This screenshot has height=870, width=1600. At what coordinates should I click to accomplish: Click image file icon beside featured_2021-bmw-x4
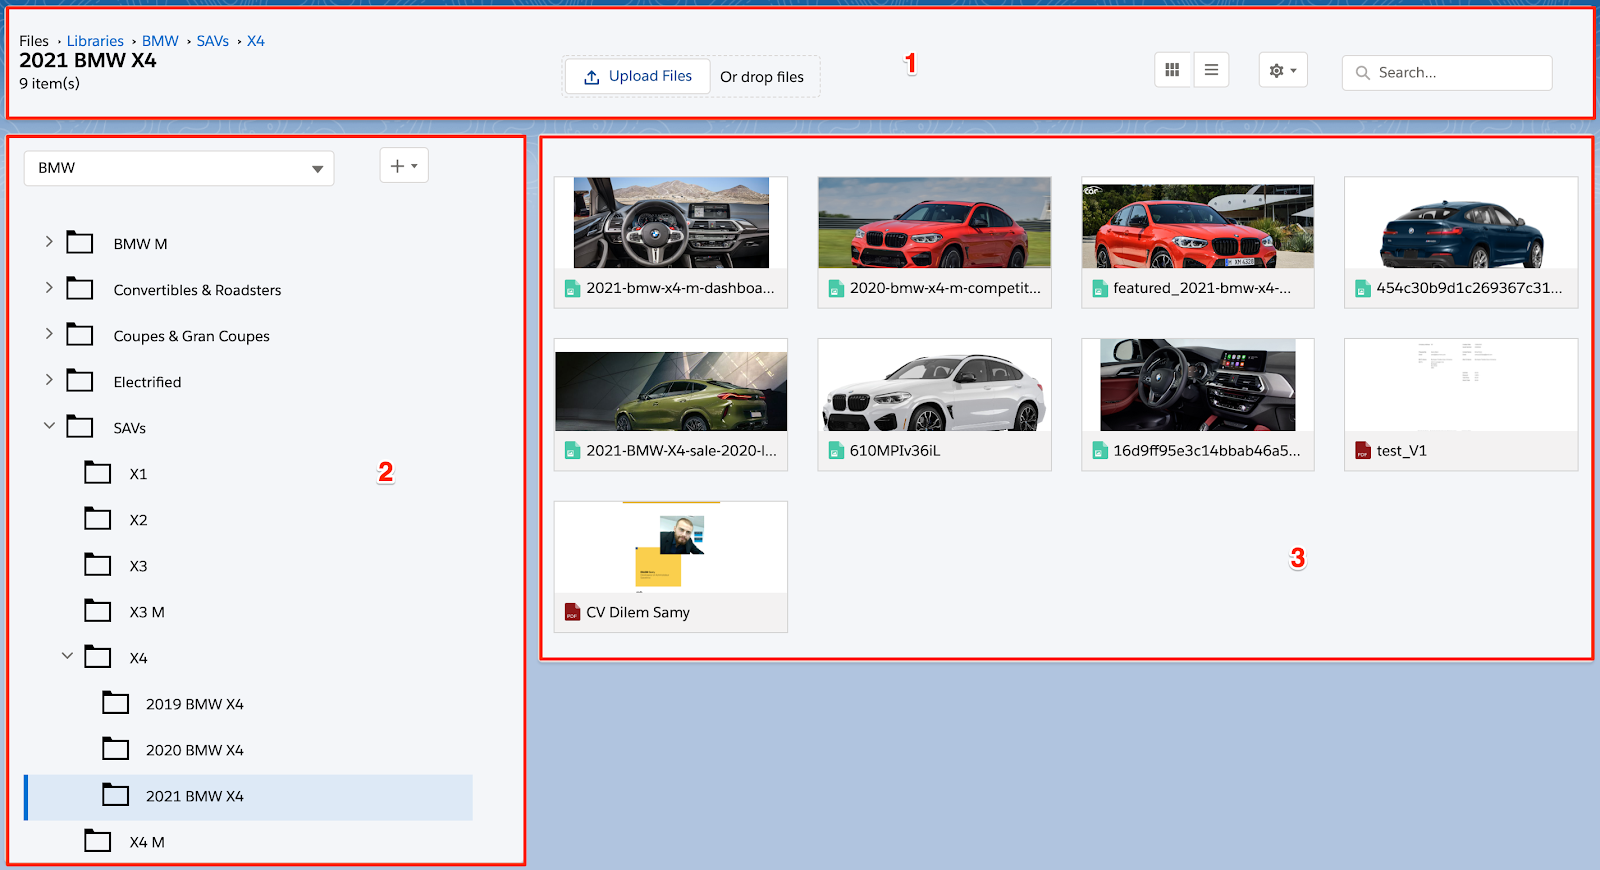pos(1100,289)
